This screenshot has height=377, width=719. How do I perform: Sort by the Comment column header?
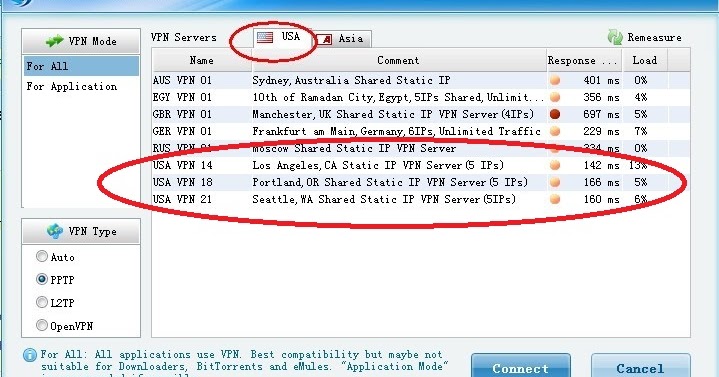click(x=398, y=60)
